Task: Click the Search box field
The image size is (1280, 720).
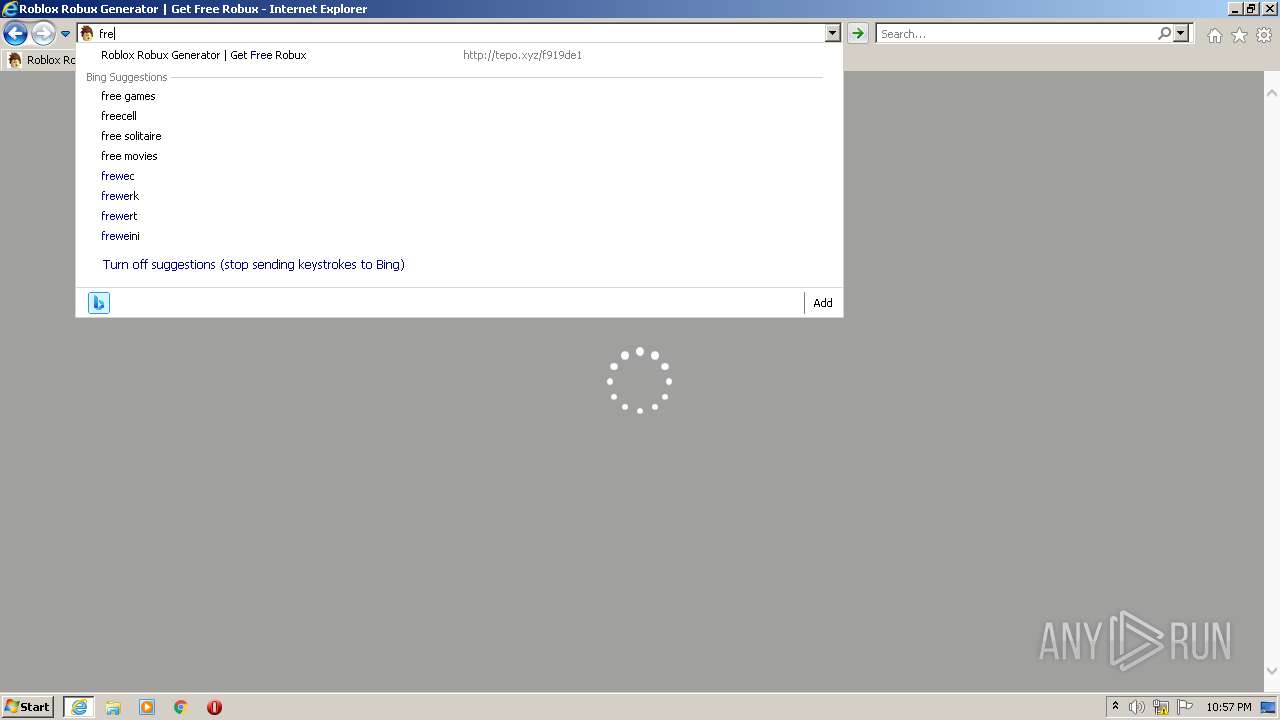Action: tap(1017, 33)
